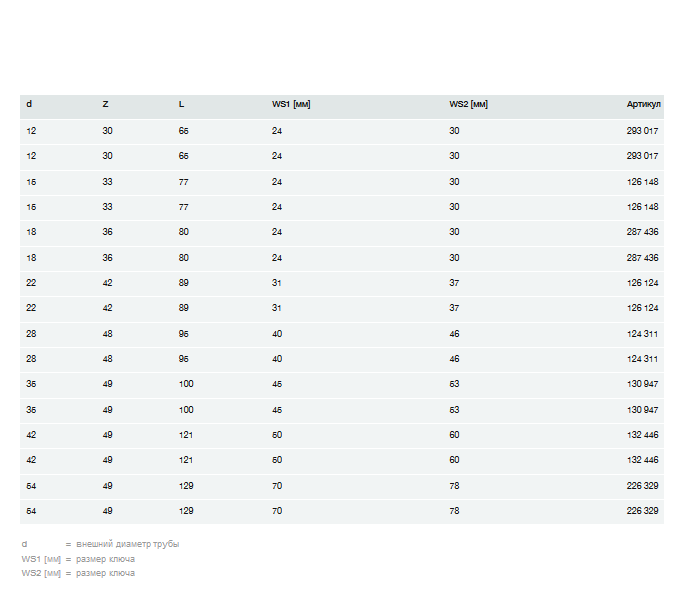
Task: Click the first 126 148 article number
Action: 642,182
